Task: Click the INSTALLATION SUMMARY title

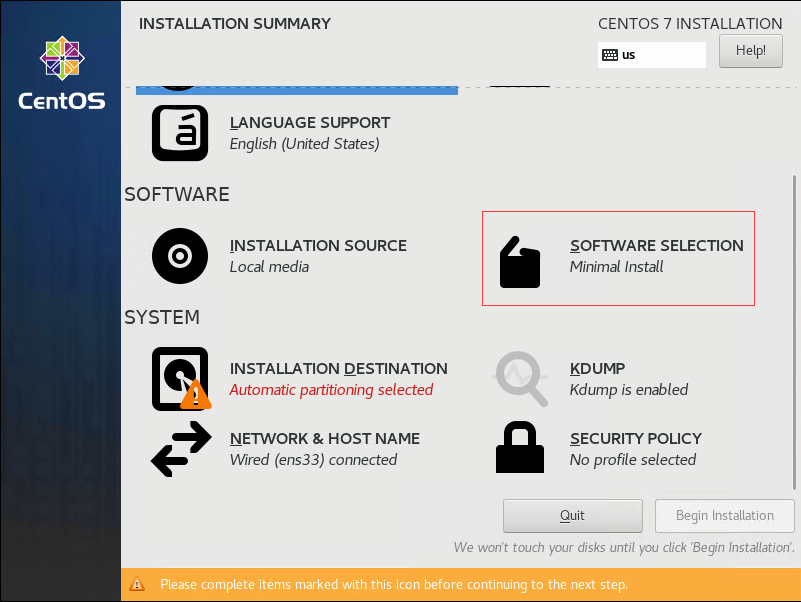Action: (x=235, y=24)
